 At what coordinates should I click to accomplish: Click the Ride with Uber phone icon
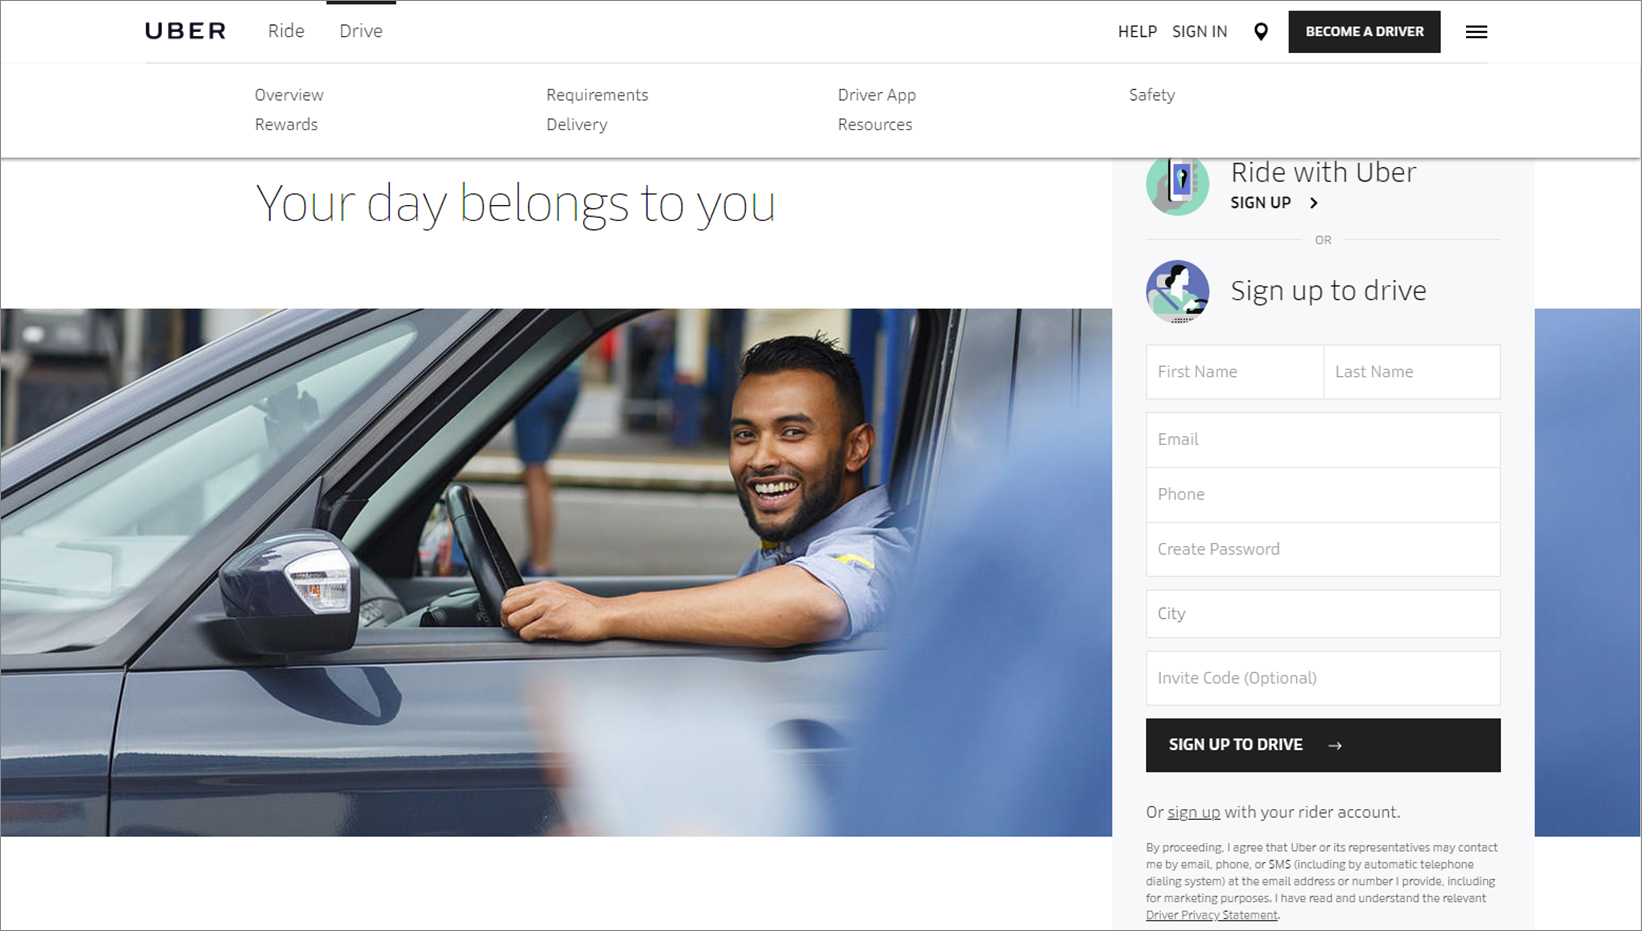tap(1177, 185)
